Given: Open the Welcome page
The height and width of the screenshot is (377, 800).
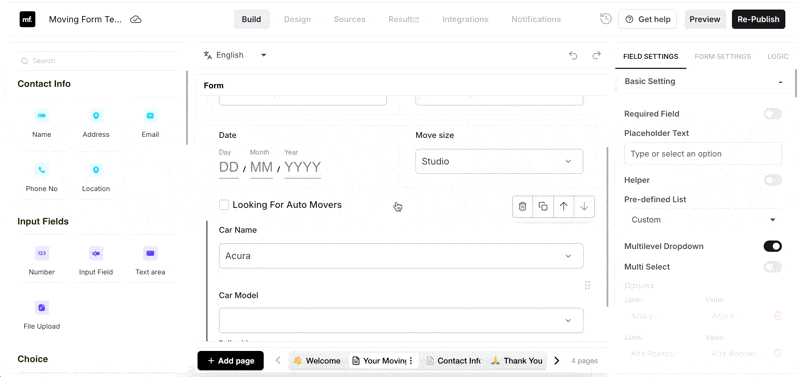Looking at the screenshot, I should pyautogui.click(x=317, y=361).
